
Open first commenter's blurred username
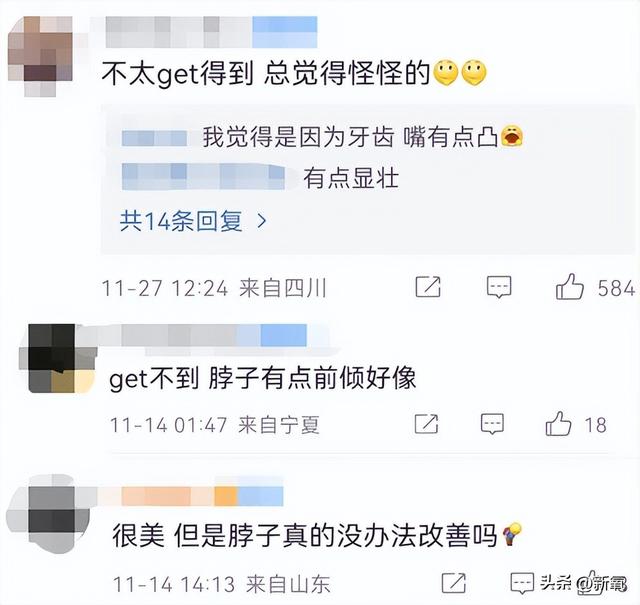tap(211, 32)
